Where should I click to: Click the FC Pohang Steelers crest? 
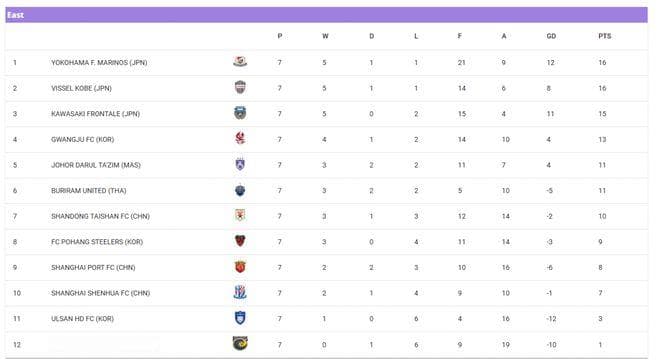click(240, 241)
